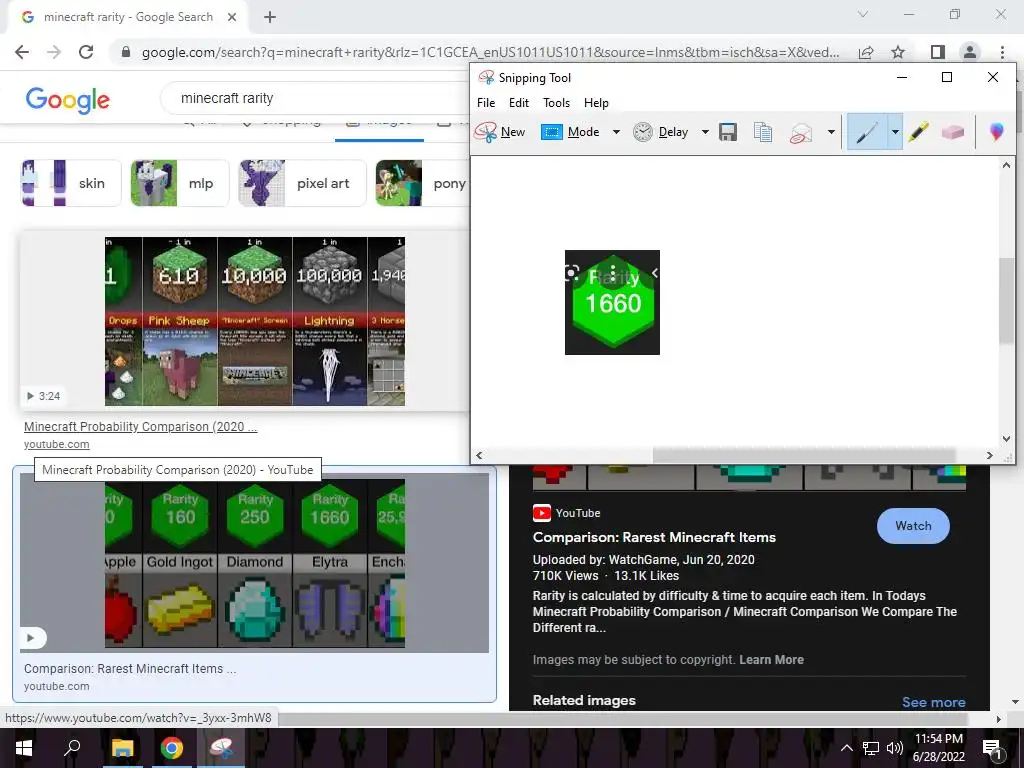Go back in Chrome
Screen dimensions: 1024x768
click(22, 52)
